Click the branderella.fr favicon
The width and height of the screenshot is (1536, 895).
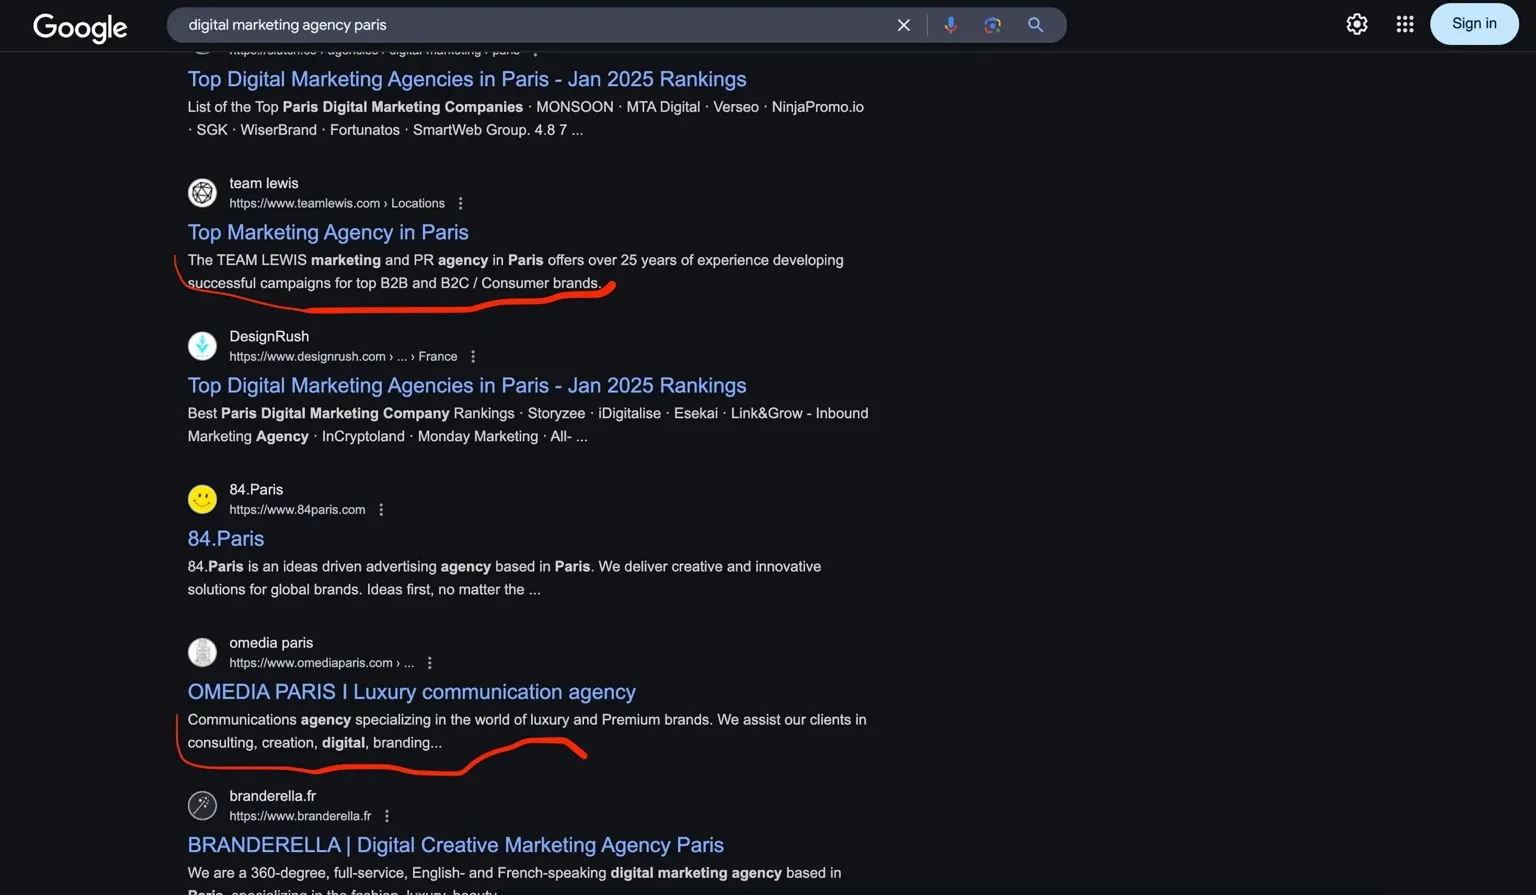(x=202, y=805)
